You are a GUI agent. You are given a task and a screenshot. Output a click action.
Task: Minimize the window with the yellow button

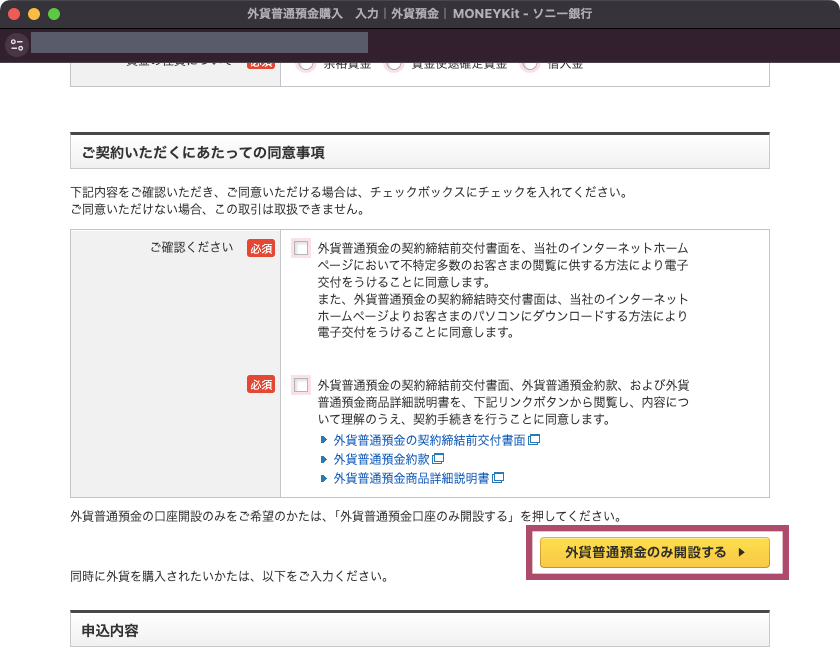(x=34, y=14)
